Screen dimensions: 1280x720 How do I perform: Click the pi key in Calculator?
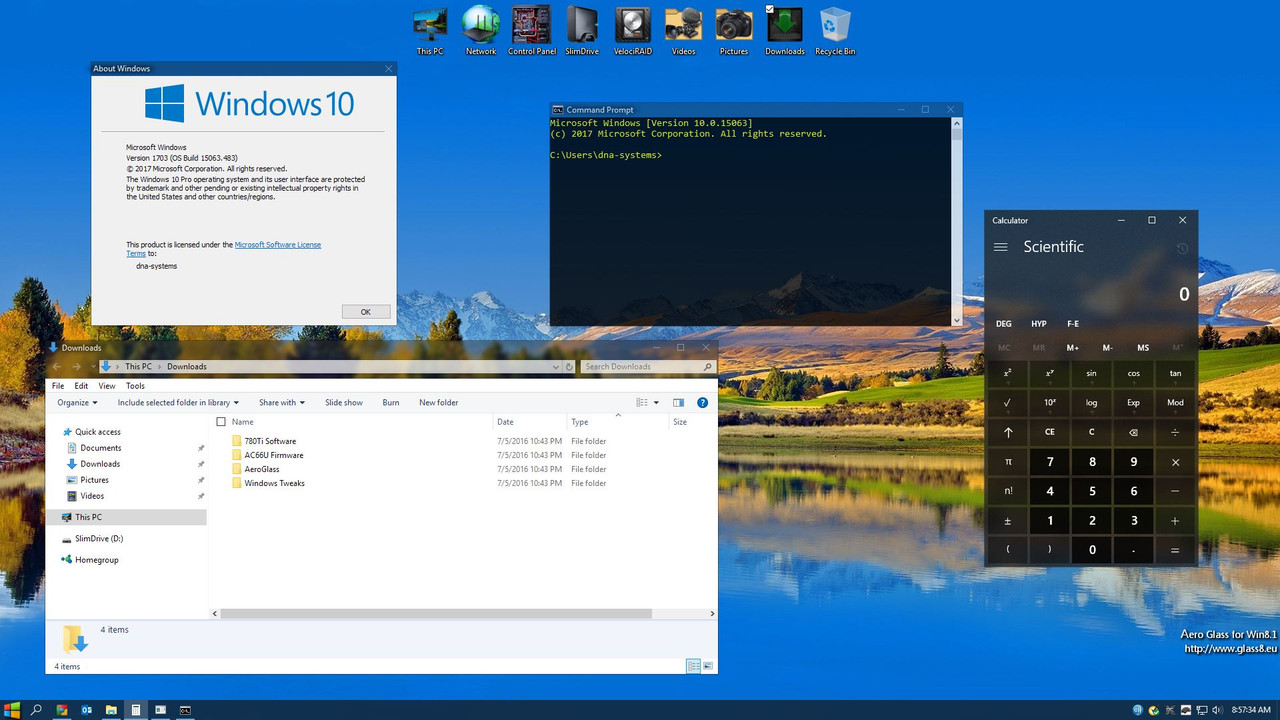tap(1008, 462)
